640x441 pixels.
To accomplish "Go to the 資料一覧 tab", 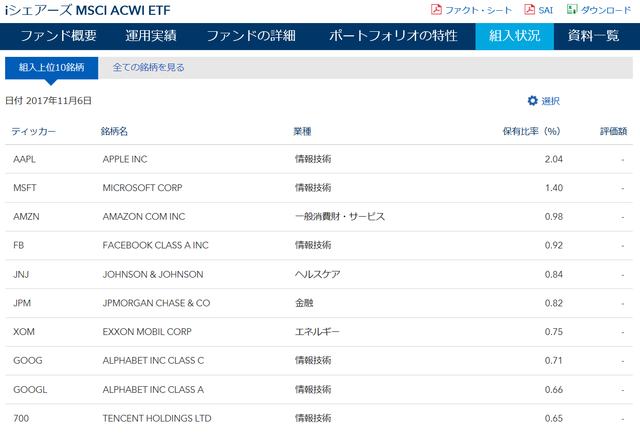I will [593, 36].
